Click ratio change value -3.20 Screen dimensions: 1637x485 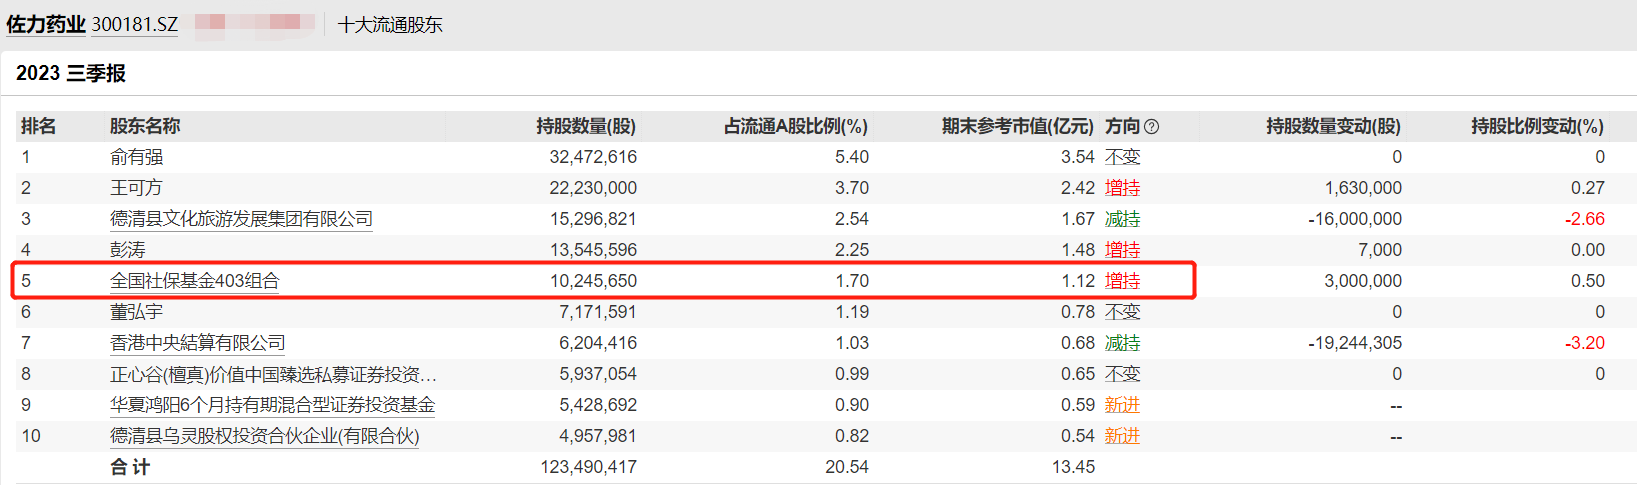1585,343
